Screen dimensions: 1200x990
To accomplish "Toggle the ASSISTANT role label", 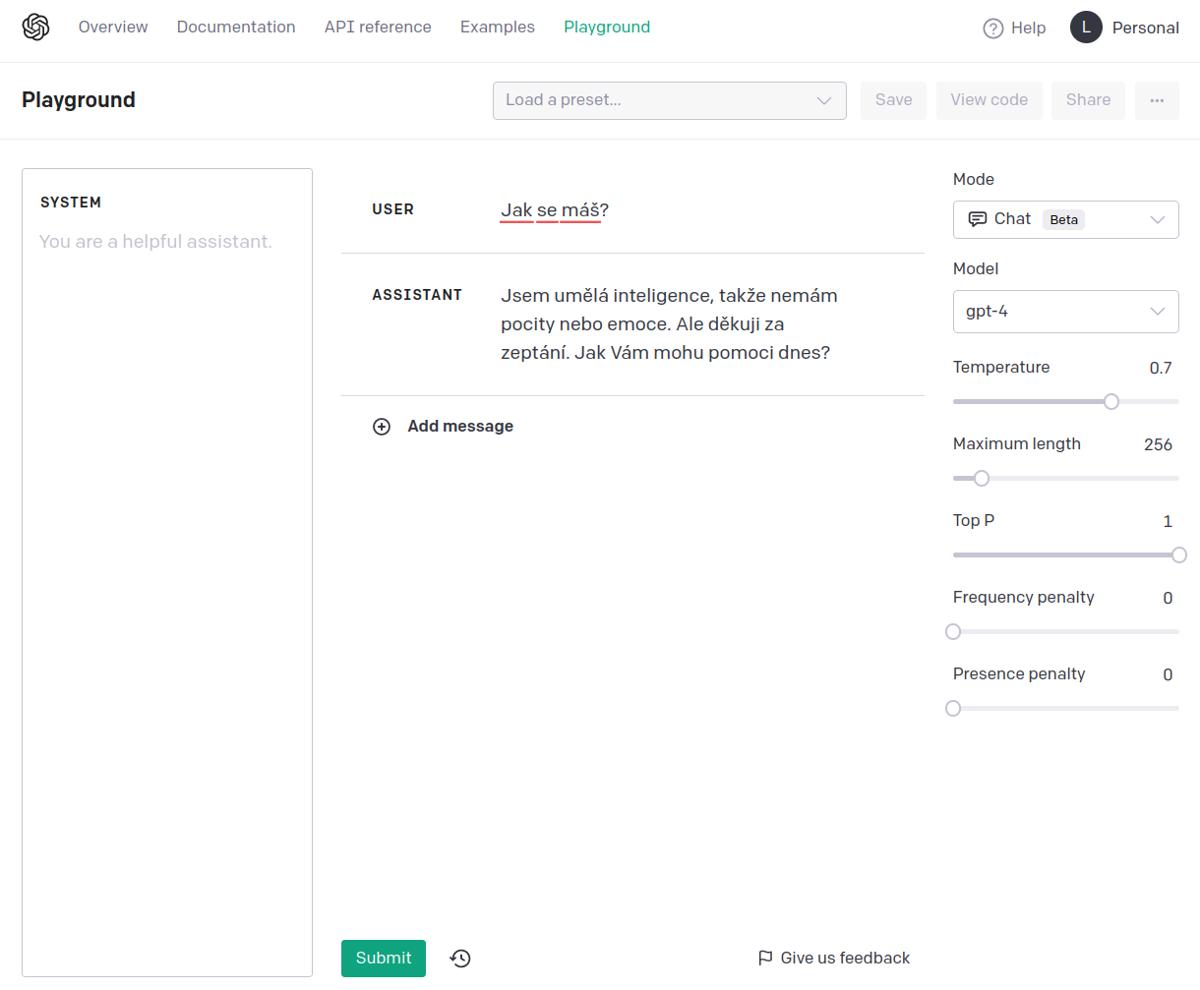I will pos(417,295).
